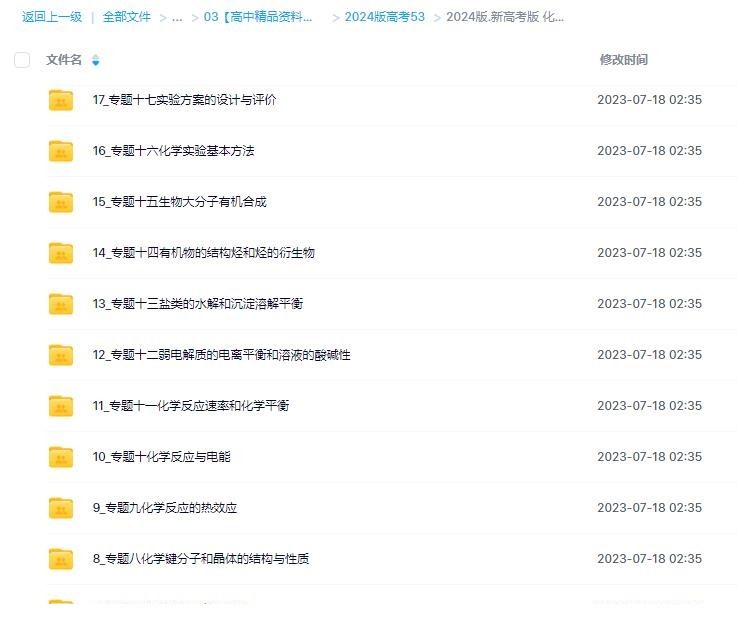
Task: Open breadcrumb 03【高中精品资料...
Action: [x=258, y=17]
